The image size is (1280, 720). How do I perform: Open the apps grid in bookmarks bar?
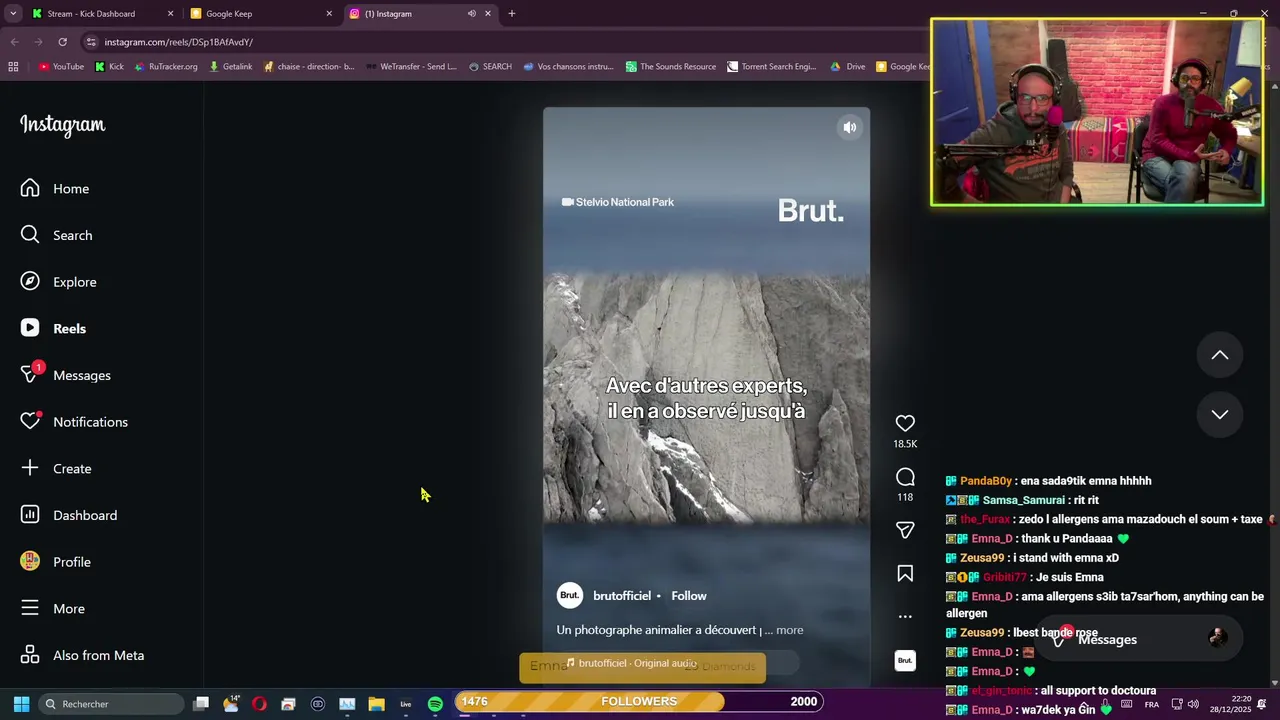tap(13, 67)
